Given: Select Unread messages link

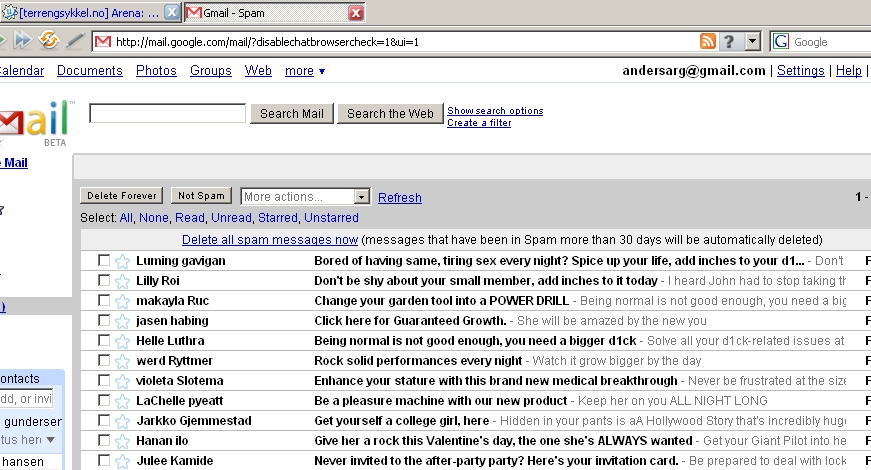Looking at the screenshot, I should [231, 218].
